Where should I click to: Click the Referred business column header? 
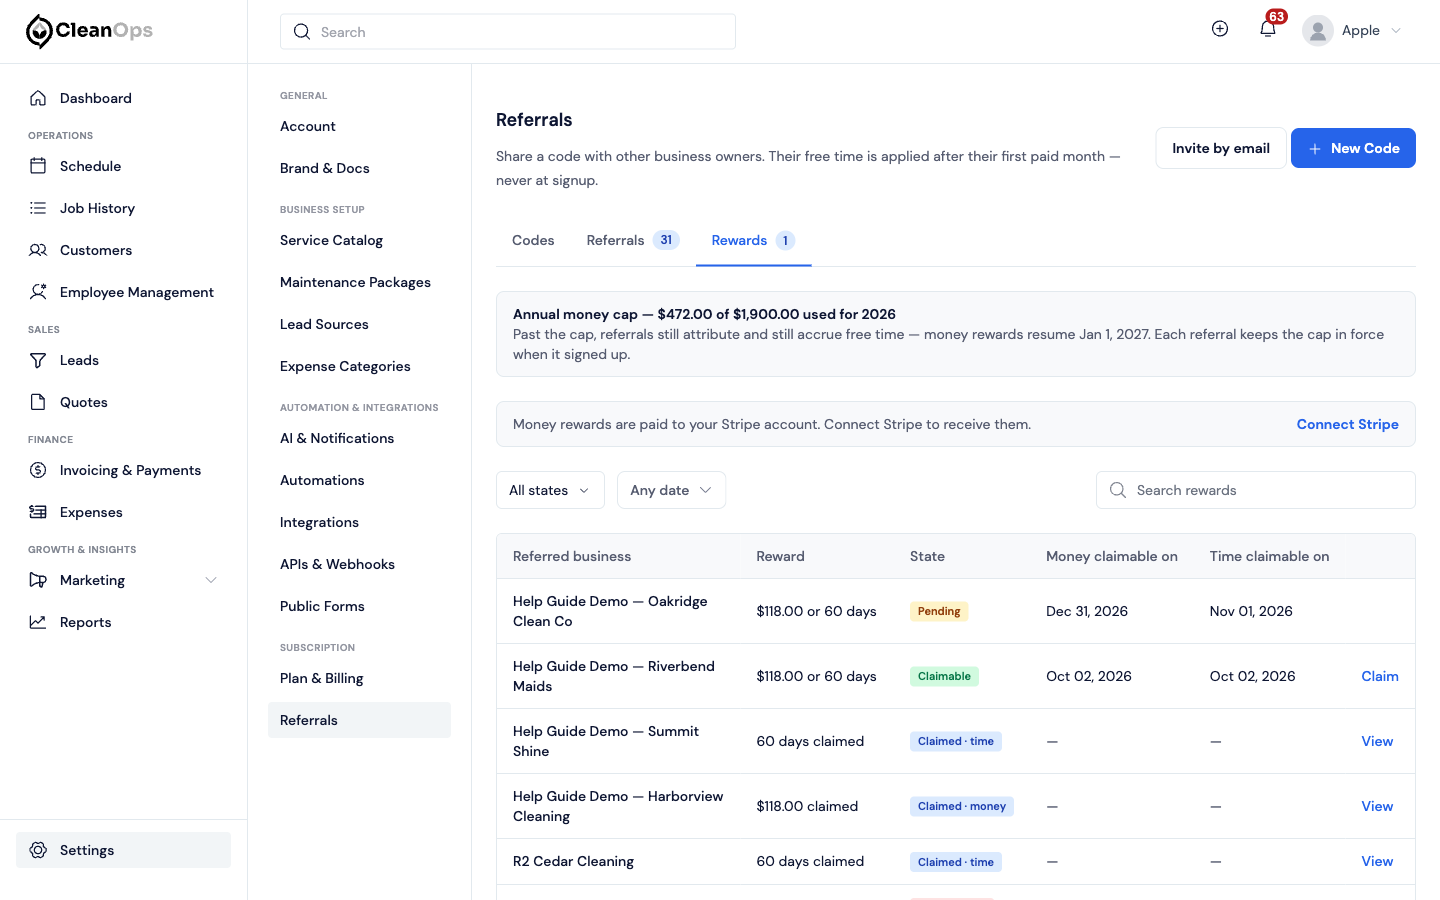point(572,556)
